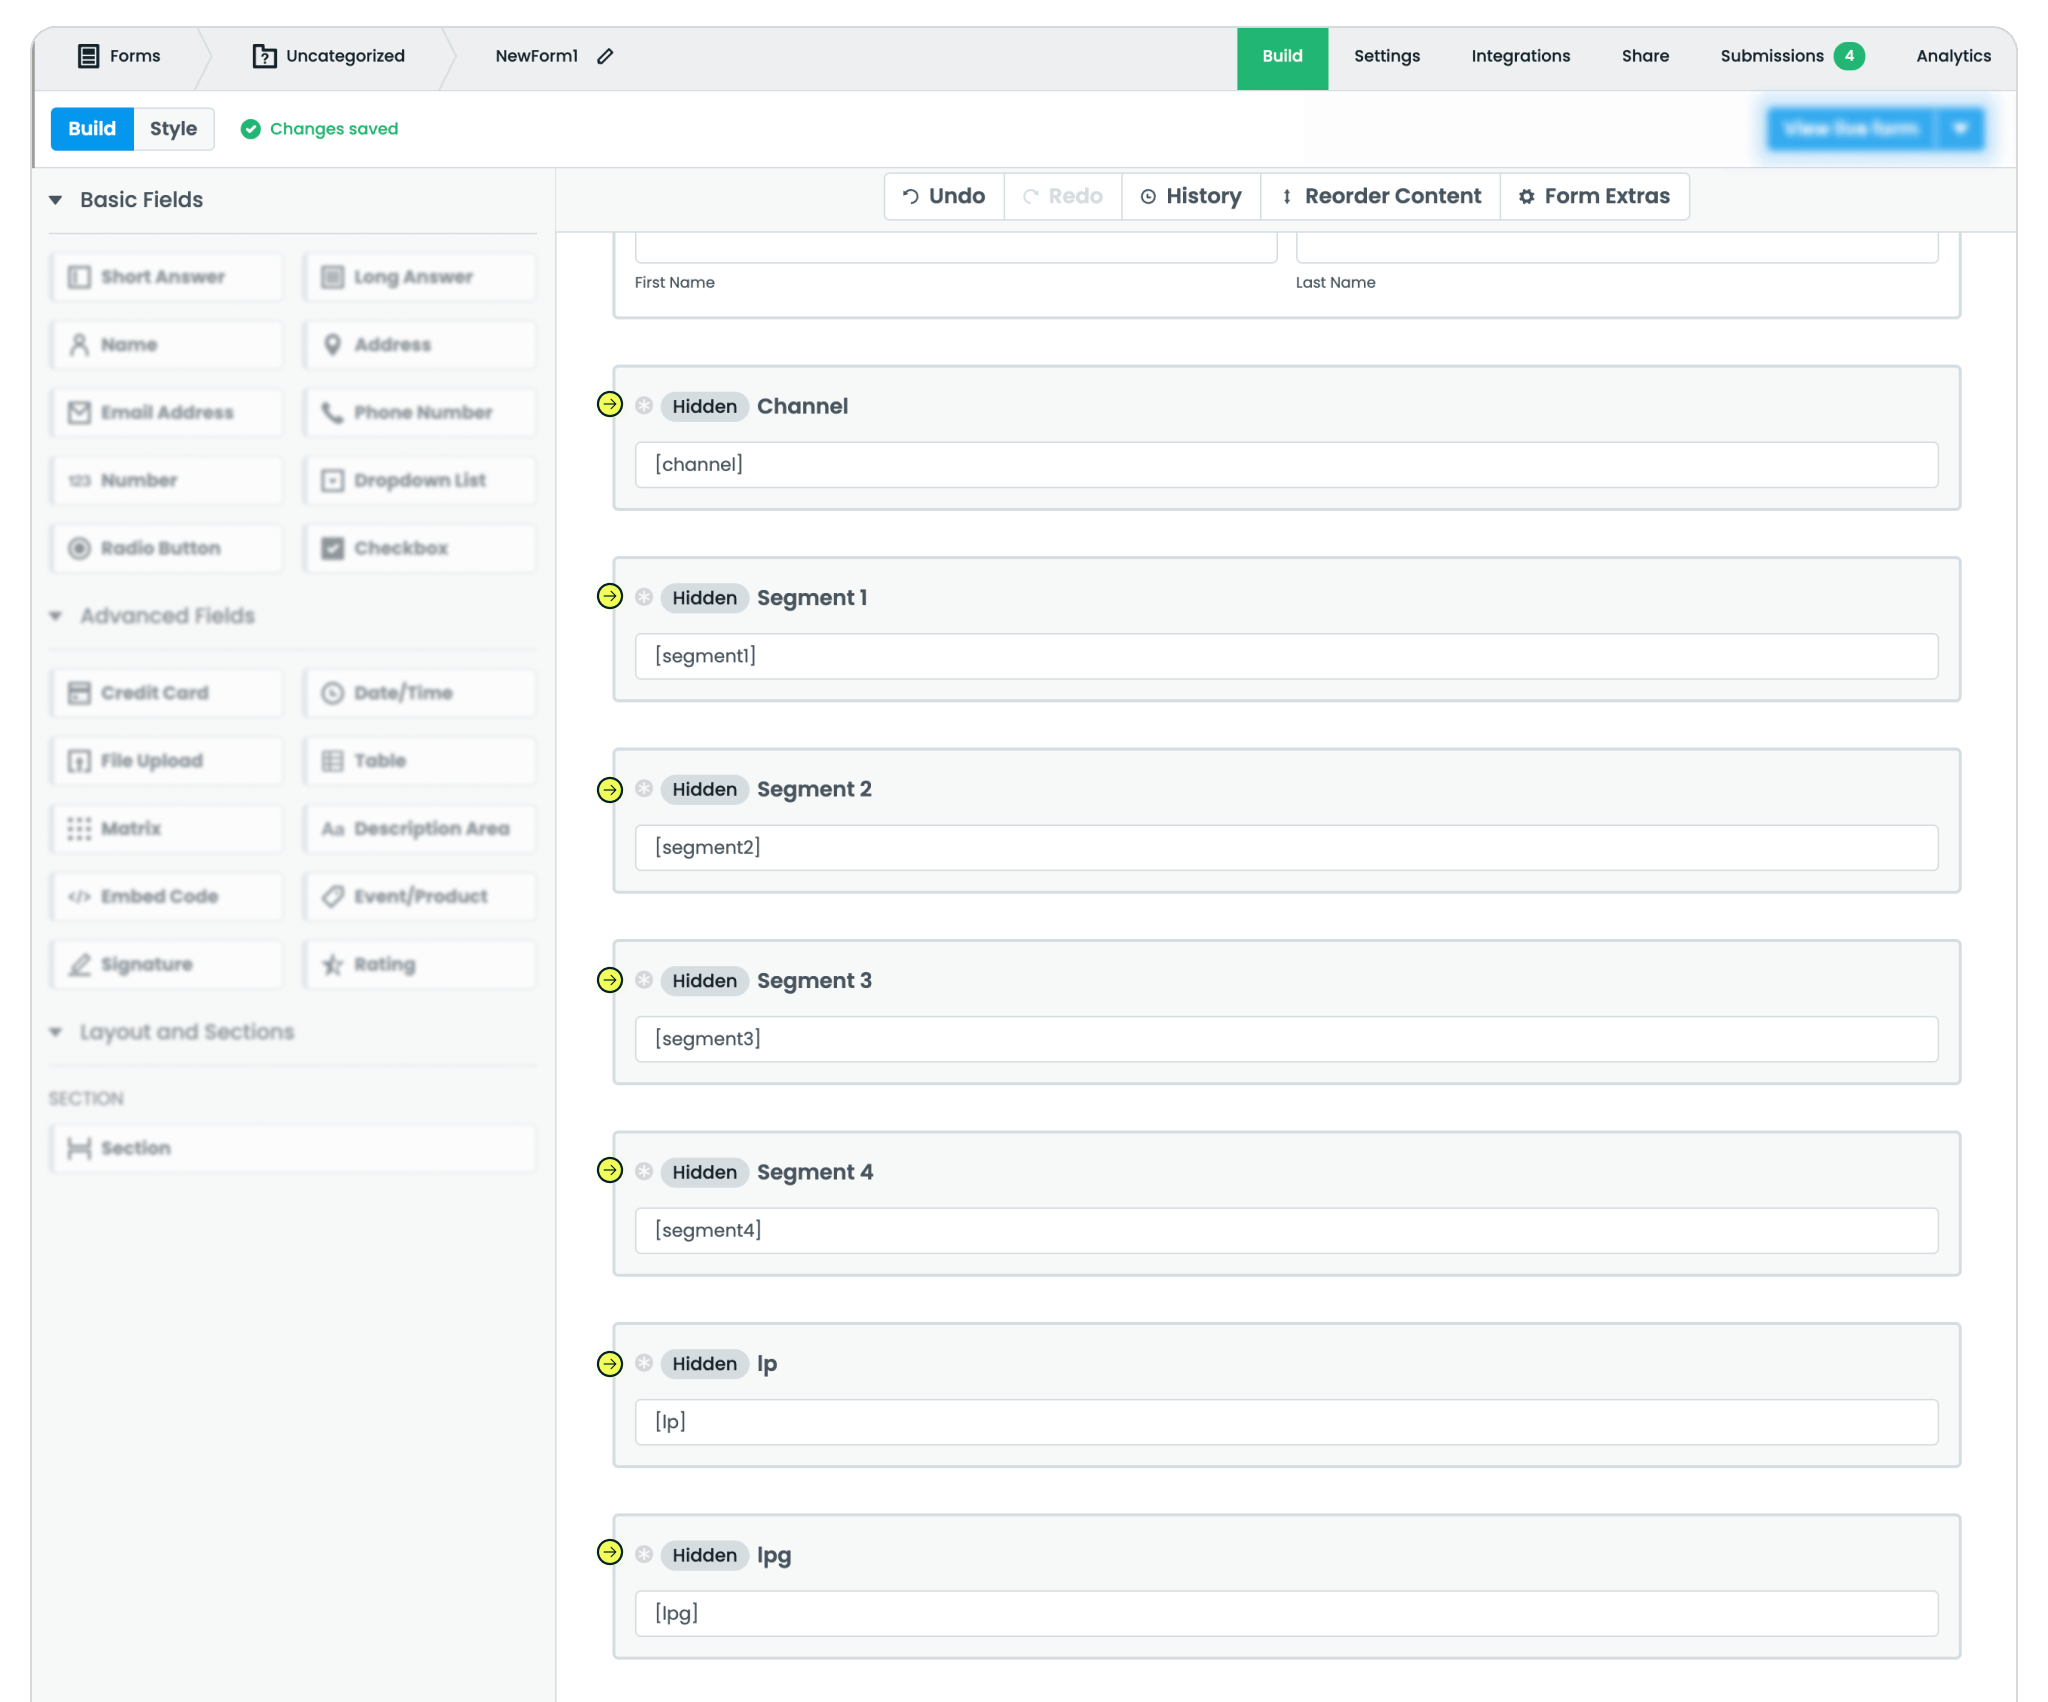This screenshot has height=1702, width=2048.
Task: Click the yellow arrow beside Segment 3 field
Action: click(610, 980)
